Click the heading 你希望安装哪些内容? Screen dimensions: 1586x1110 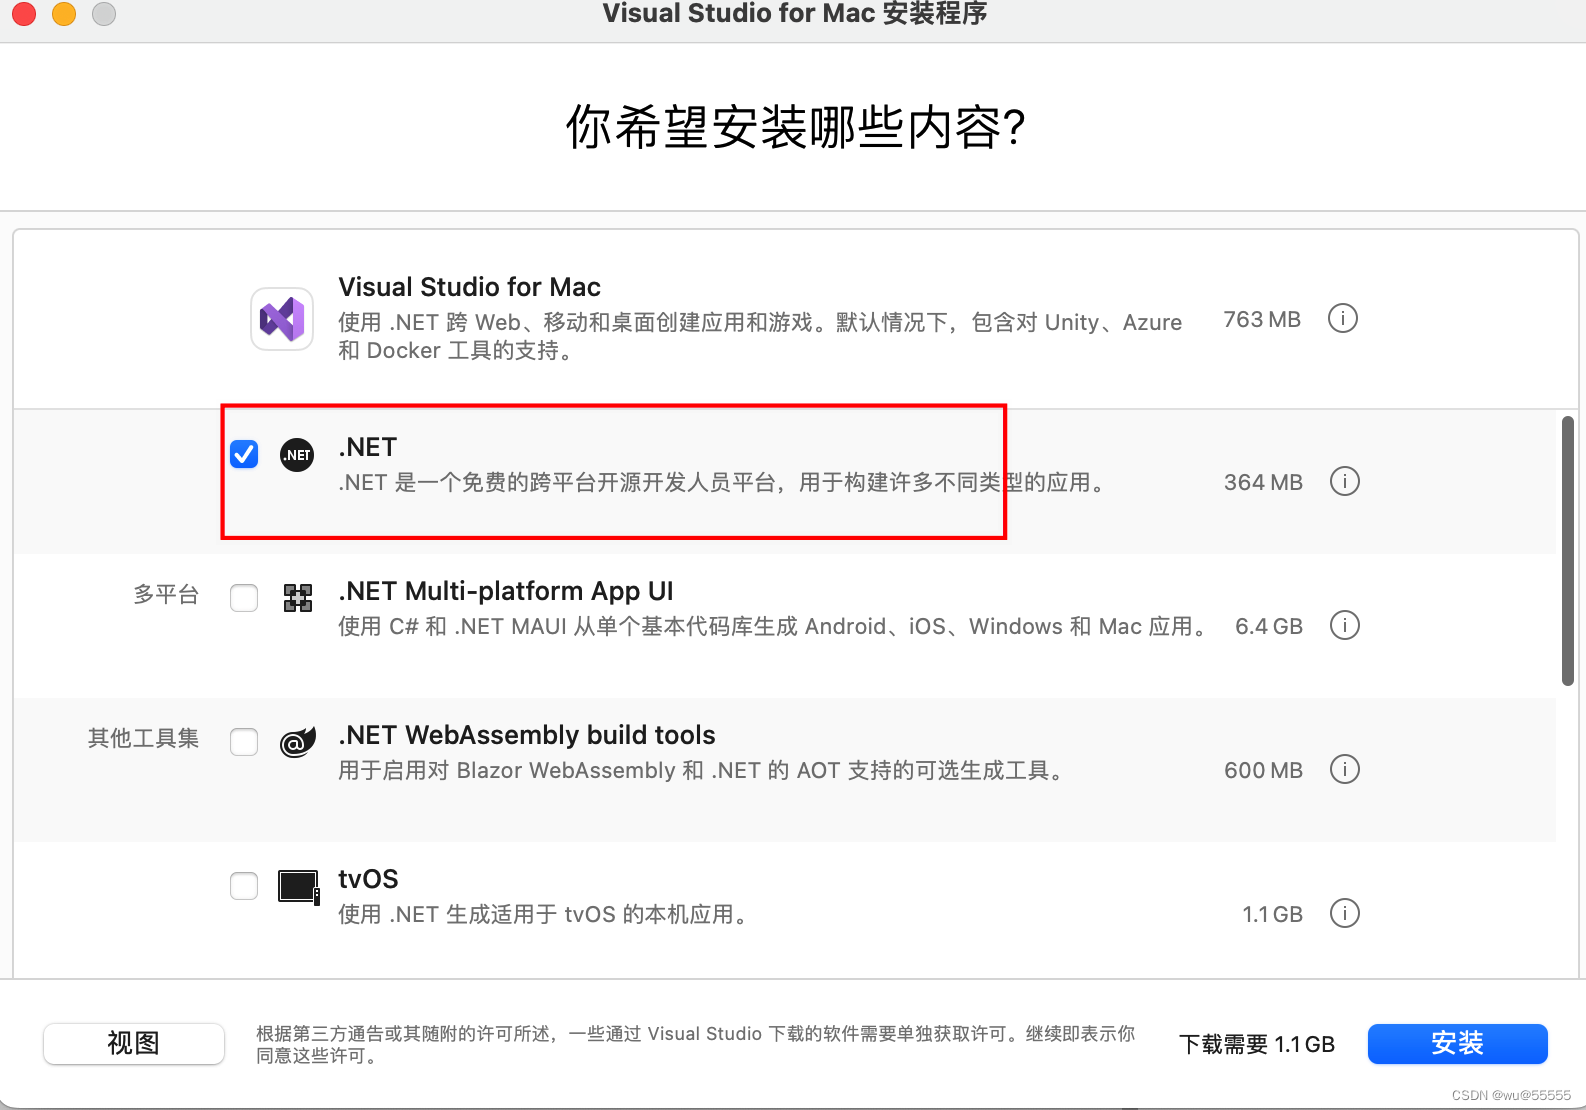point(795,128)
